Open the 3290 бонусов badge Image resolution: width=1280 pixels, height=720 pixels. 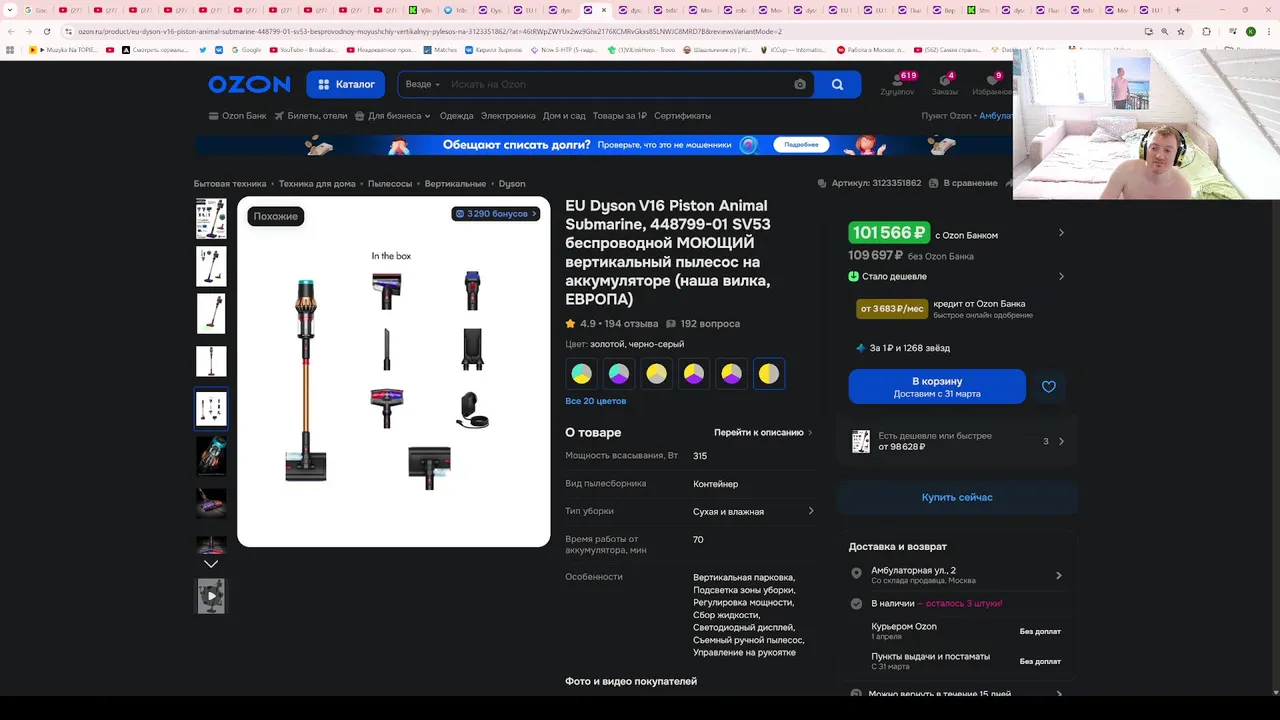[x=496, y=214]
